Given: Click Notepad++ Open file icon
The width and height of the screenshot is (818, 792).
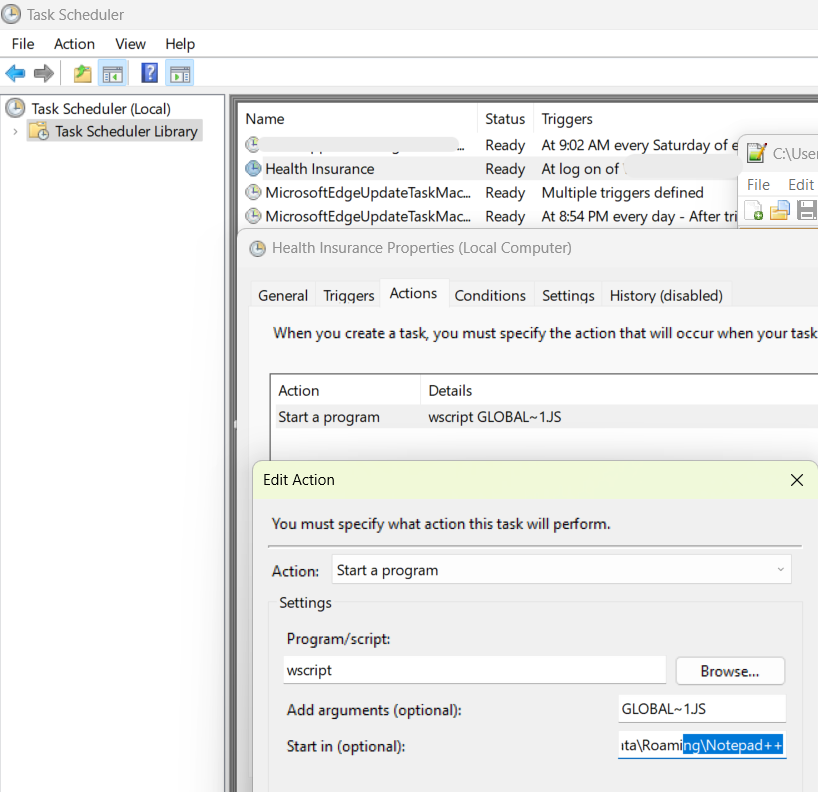Looking at the screenshot, I should click(780, 210).
